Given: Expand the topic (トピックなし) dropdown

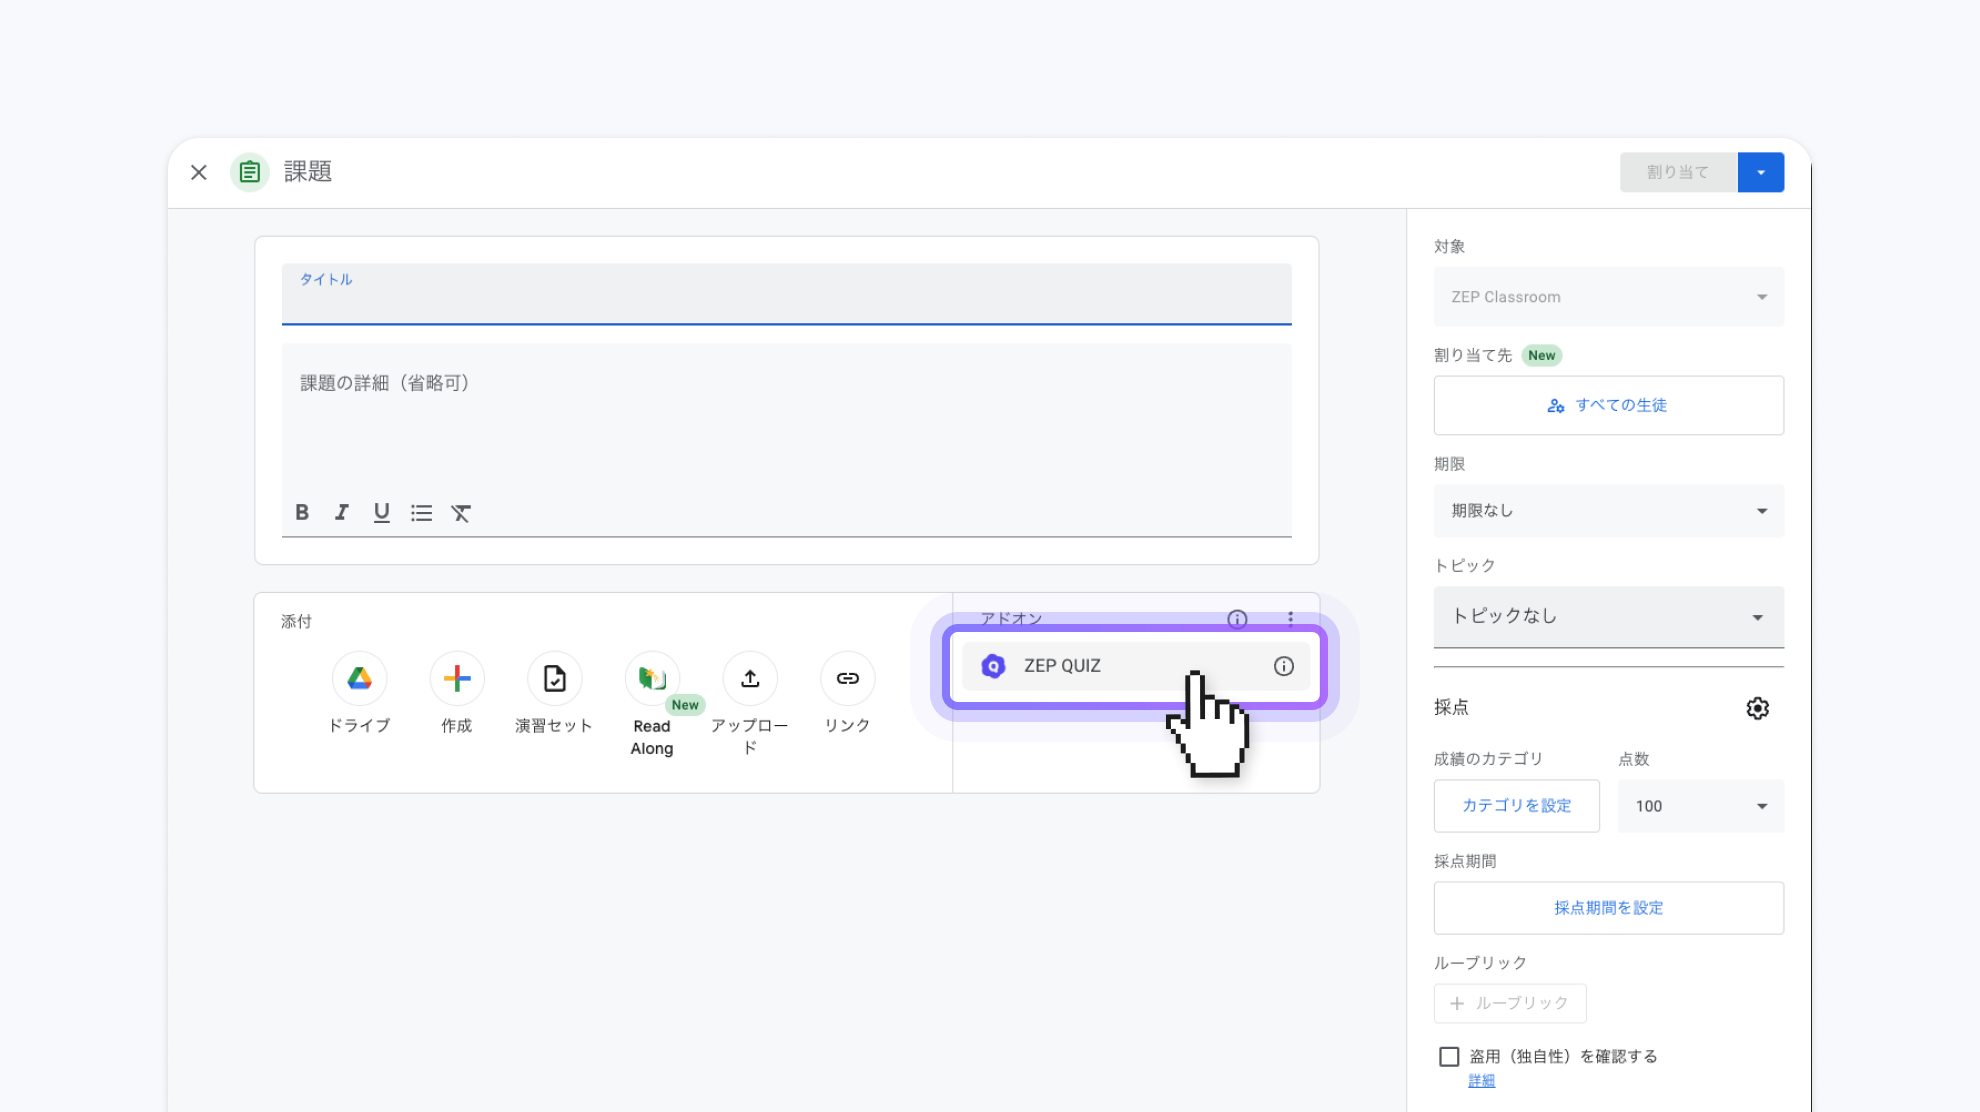Looking at the screenshot, I should 1608,617.
